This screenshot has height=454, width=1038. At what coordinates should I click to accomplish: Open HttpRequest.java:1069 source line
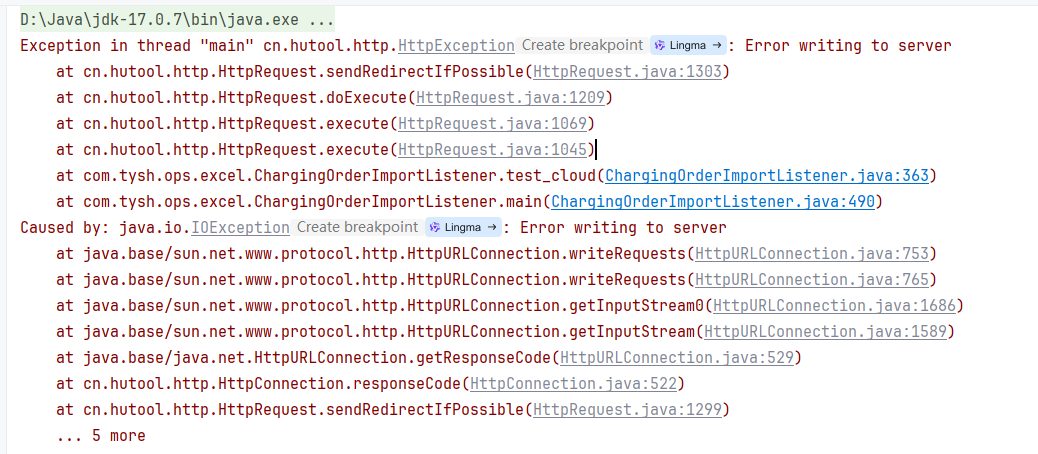point(495,123)
